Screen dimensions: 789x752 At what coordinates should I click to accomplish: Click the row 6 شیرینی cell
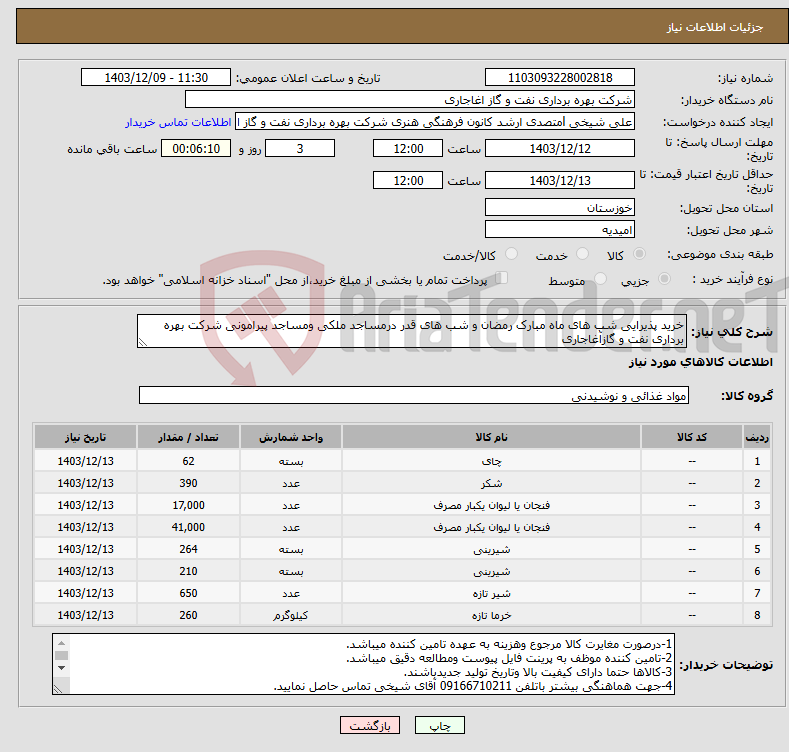(491, 571)
